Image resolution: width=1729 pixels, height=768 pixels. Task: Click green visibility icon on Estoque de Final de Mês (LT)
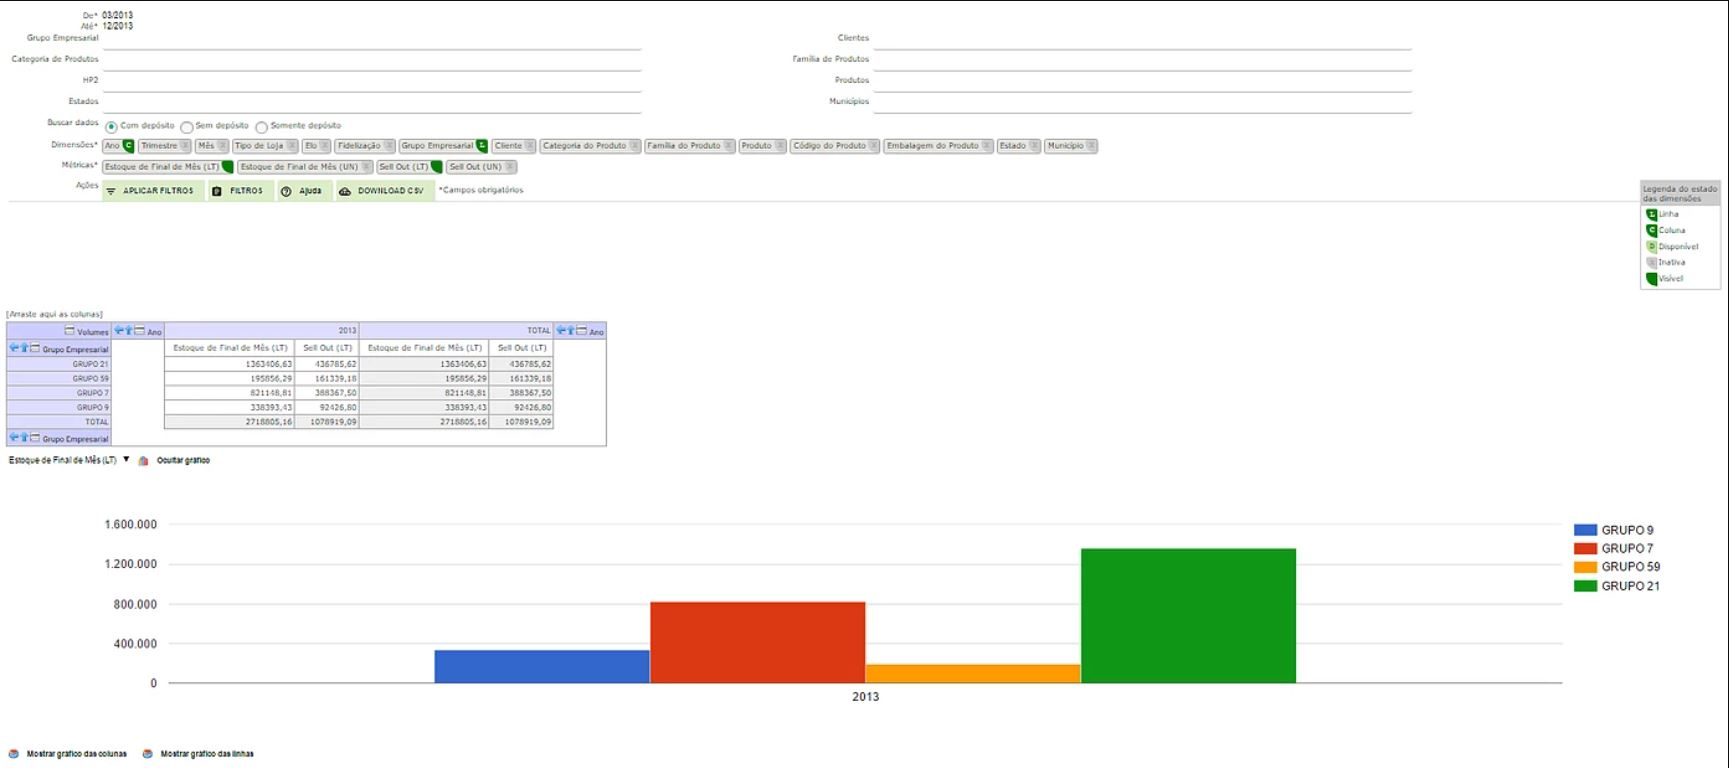227,167
